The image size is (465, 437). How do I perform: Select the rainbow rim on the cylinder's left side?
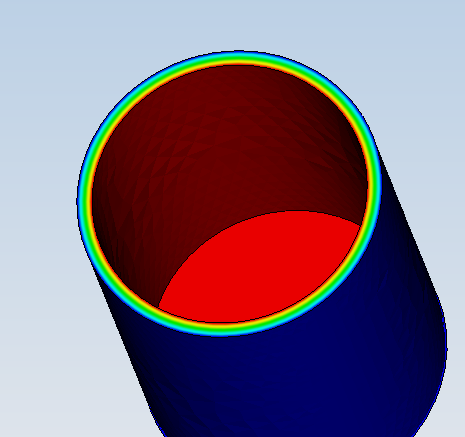pos(84,200)
